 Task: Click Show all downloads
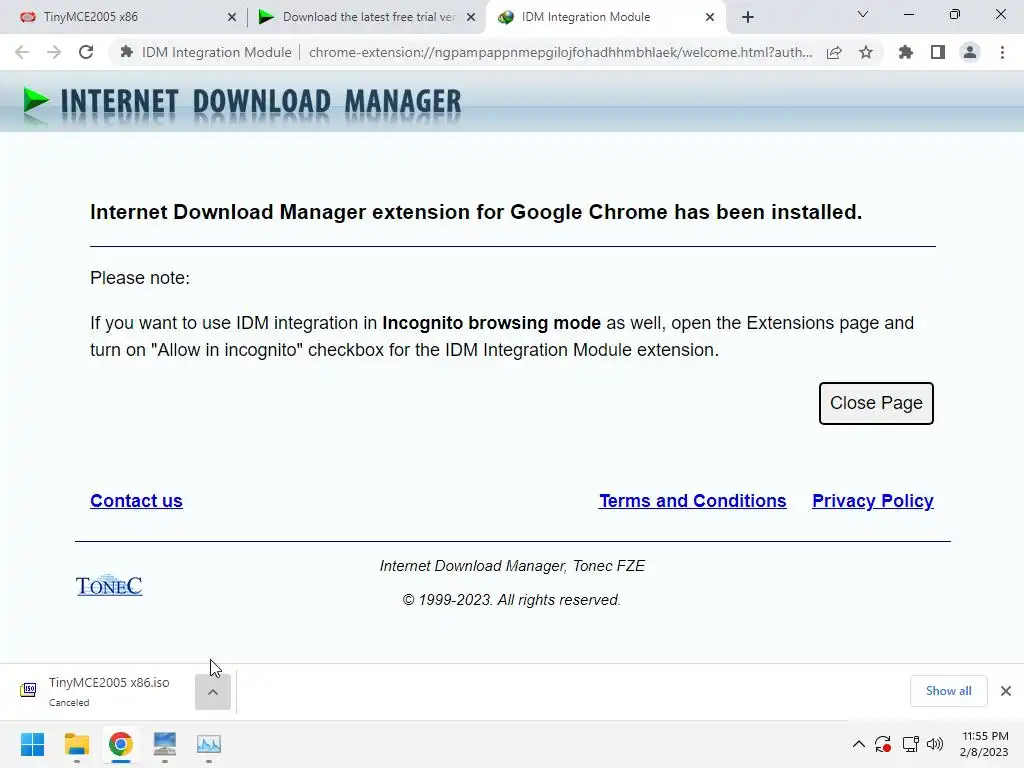tap(948, 691)
